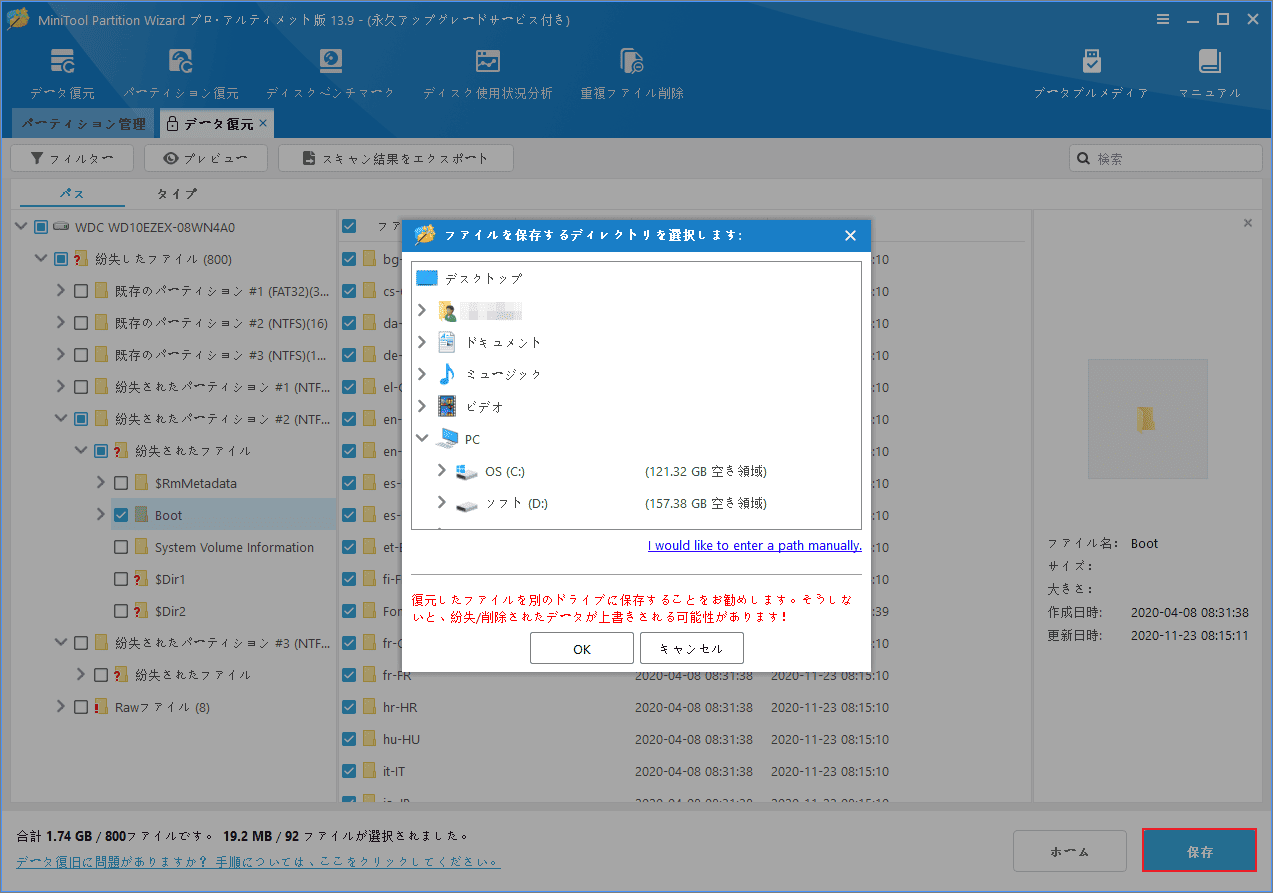This screenshot has height=893, width=1273.
Task: Check 既存のパーティション #1 (FAT32) checkbox
Action: tap(81, 291)
